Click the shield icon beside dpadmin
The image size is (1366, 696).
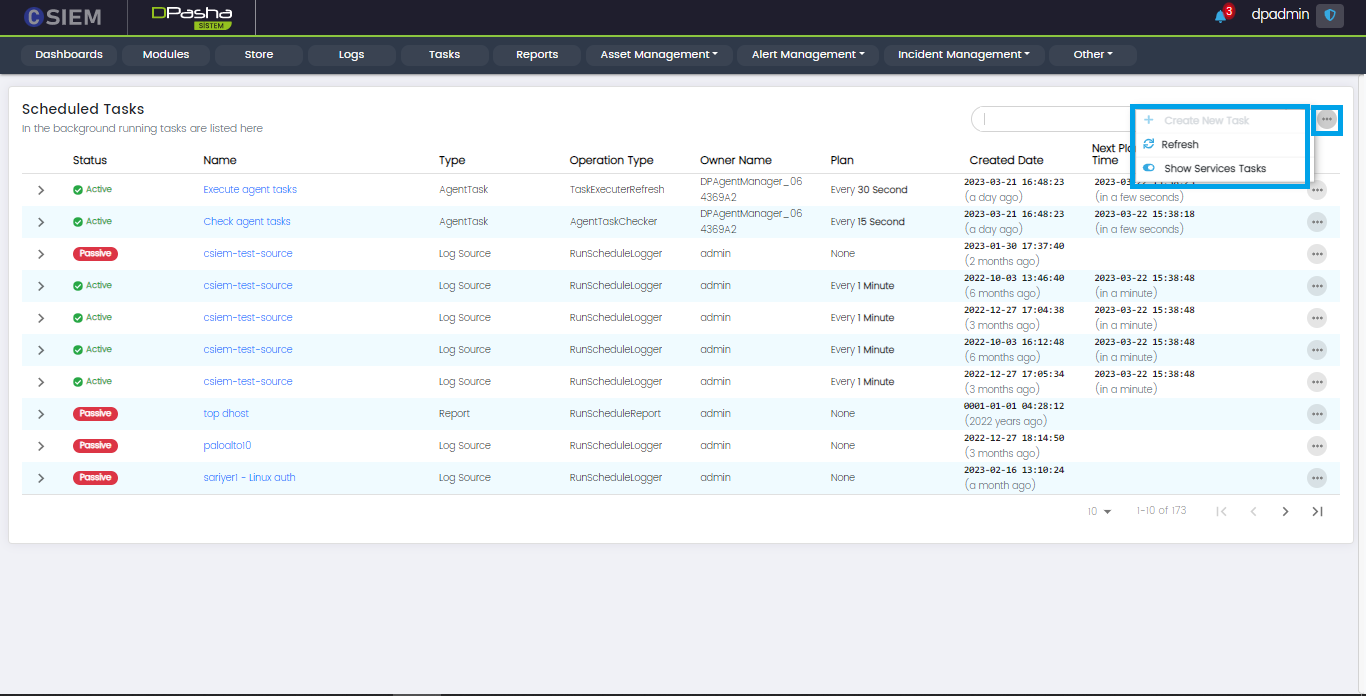[1329, 16]
